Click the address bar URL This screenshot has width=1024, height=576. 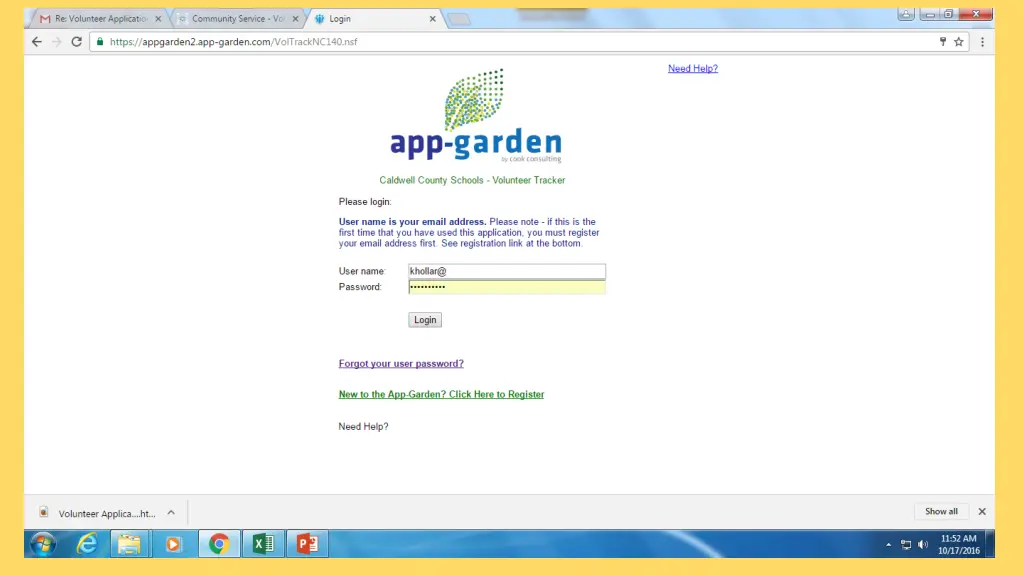tap(233, 42)
